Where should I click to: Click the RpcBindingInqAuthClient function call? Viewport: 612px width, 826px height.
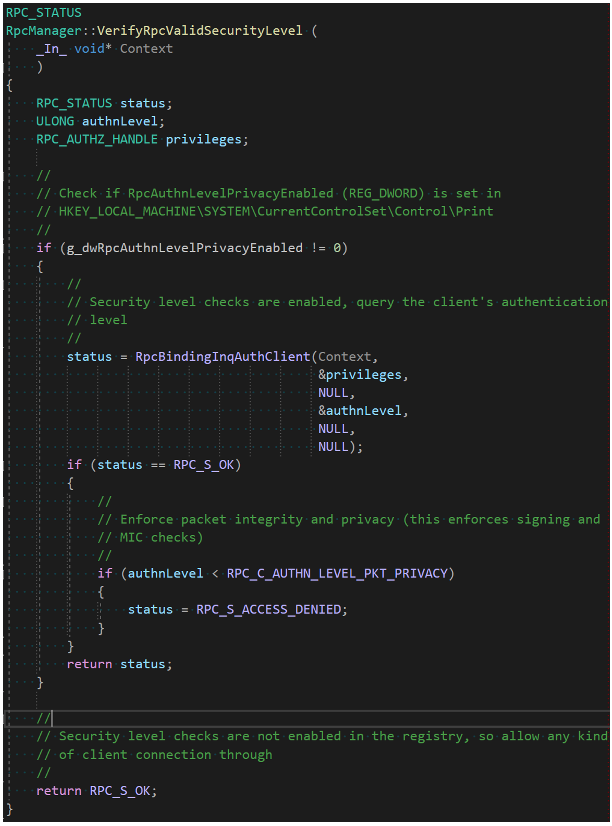[223, 357]
